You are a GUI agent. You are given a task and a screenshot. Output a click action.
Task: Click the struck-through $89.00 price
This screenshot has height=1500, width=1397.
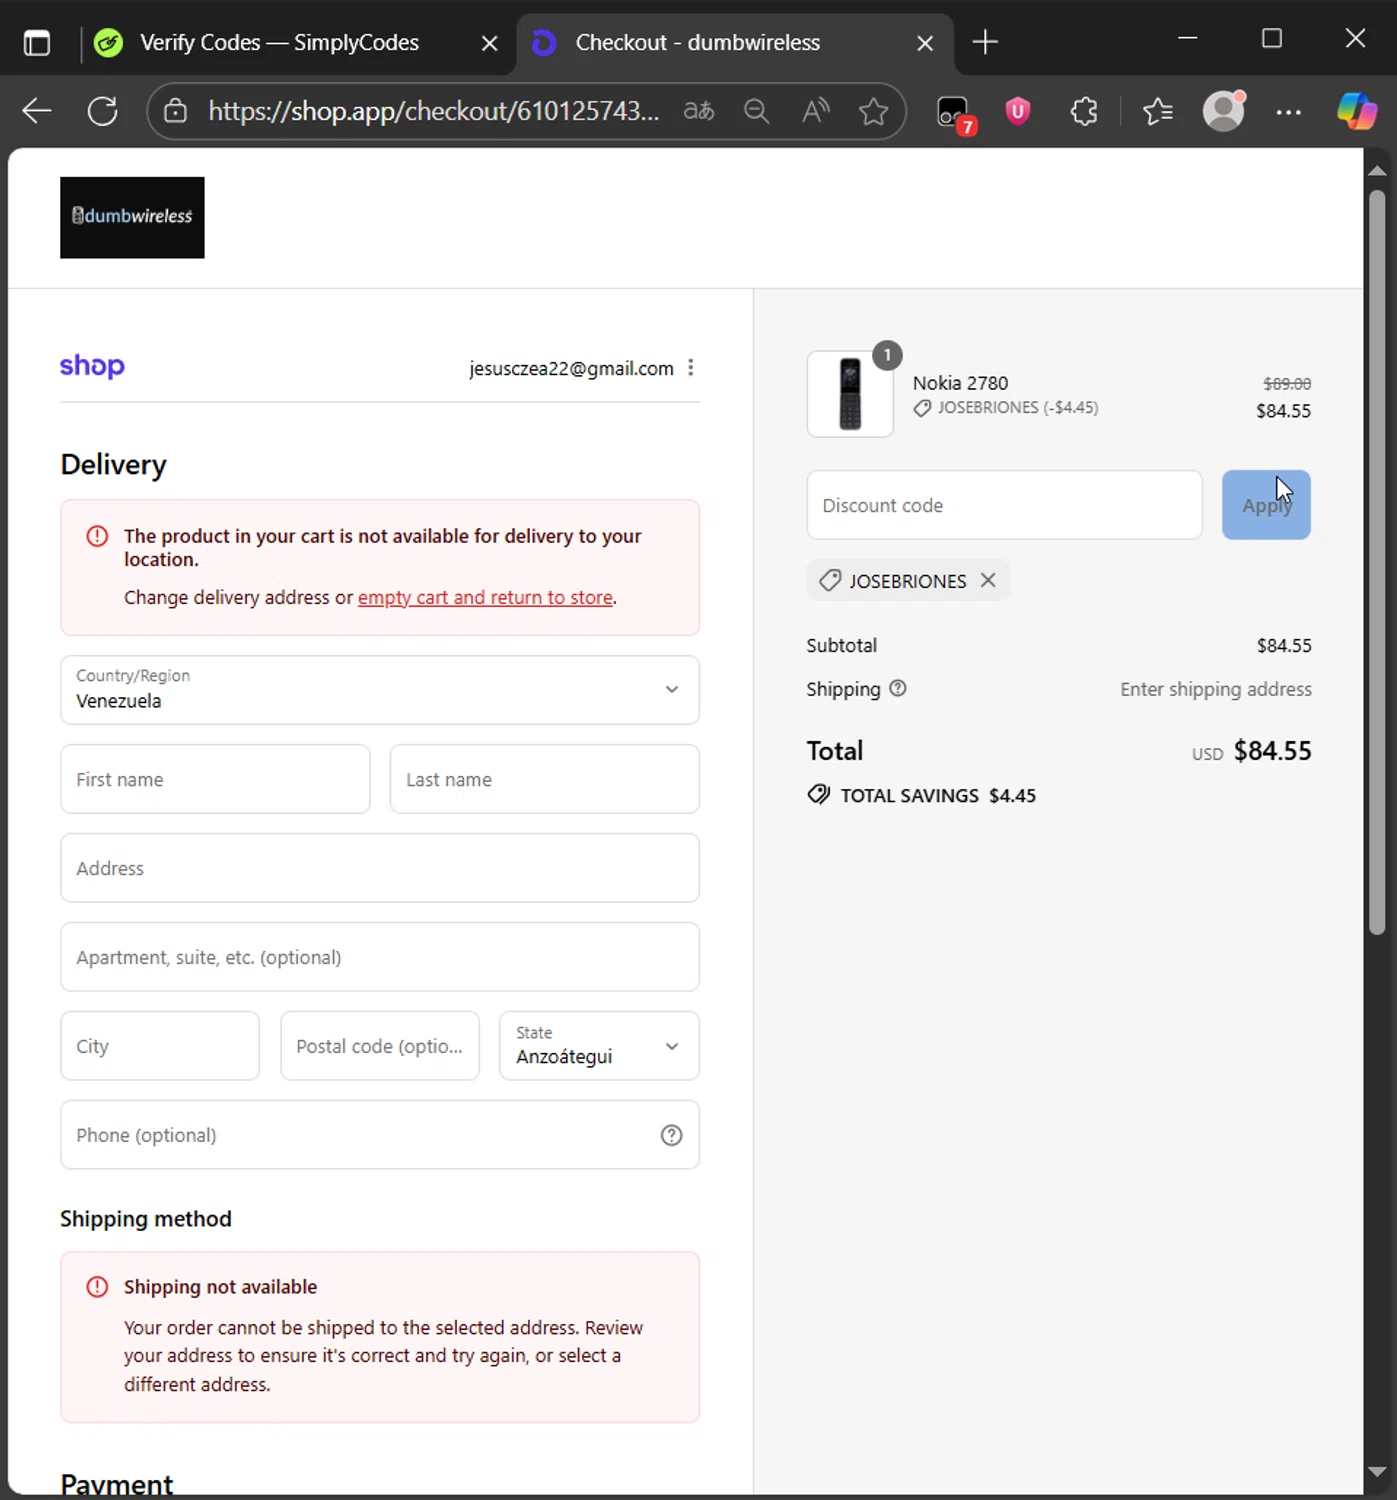click(x=1287, y=384)
